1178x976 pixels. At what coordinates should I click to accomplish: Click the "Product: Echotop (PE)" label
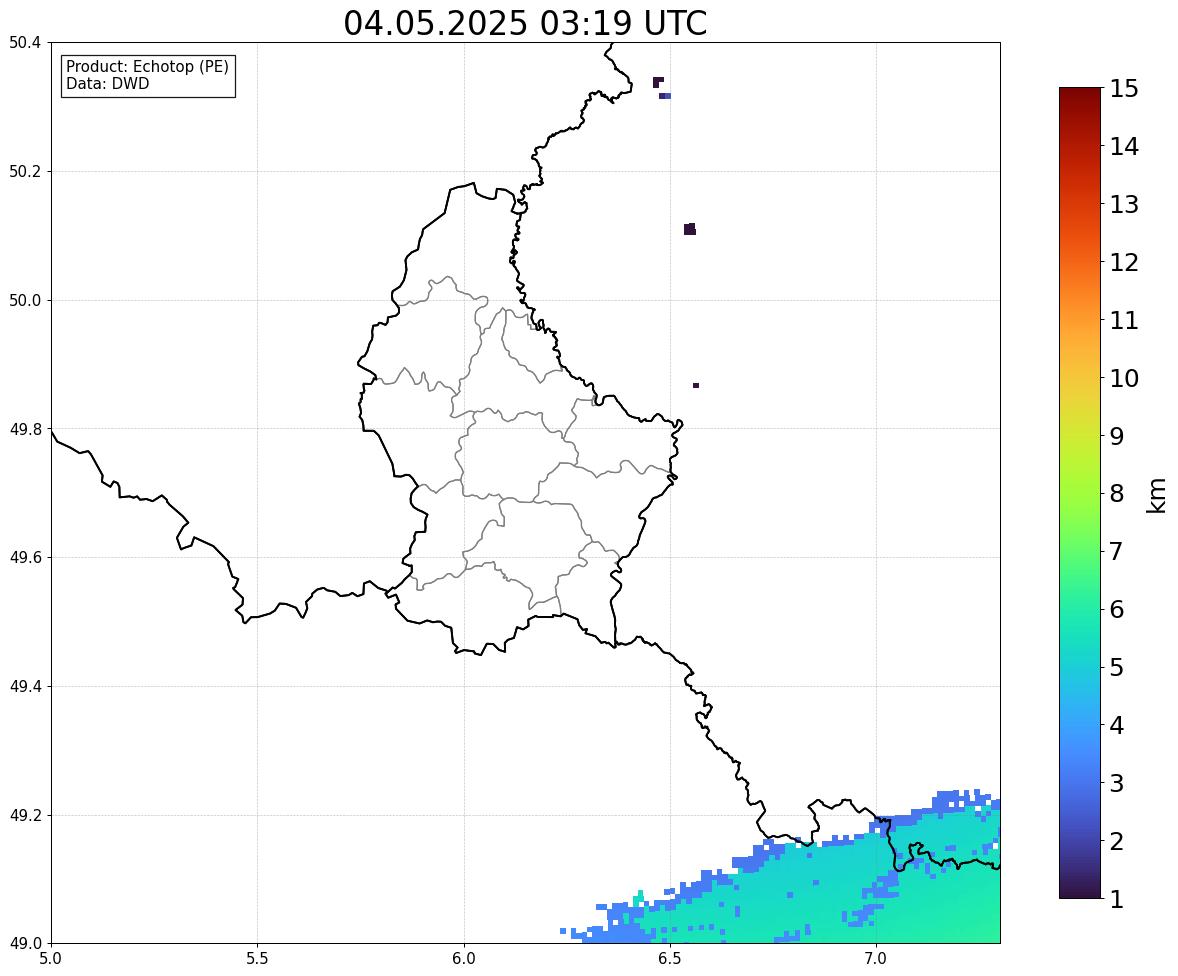point(147,66)
